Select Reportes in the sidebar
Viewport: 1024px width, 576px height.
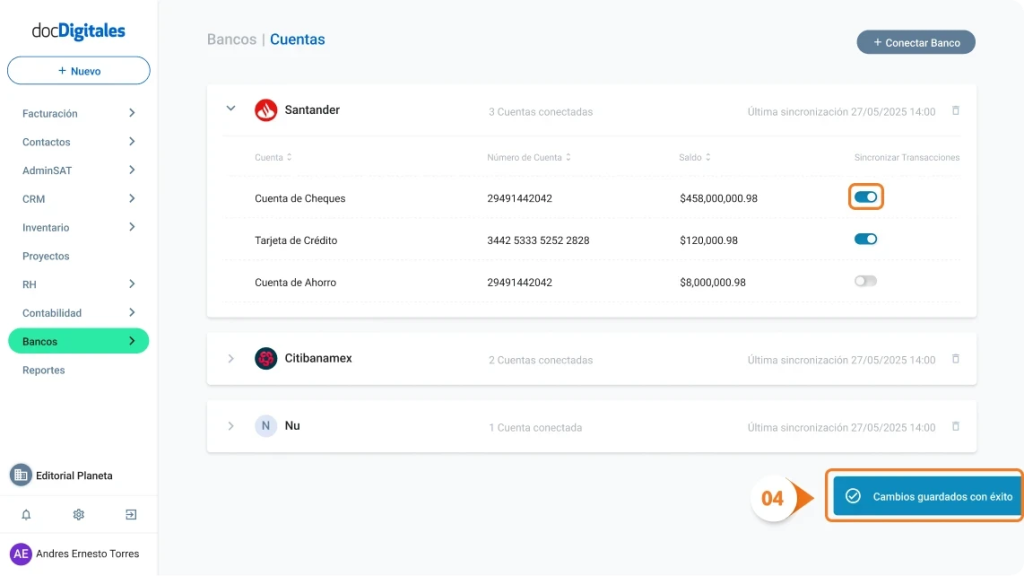44,370
